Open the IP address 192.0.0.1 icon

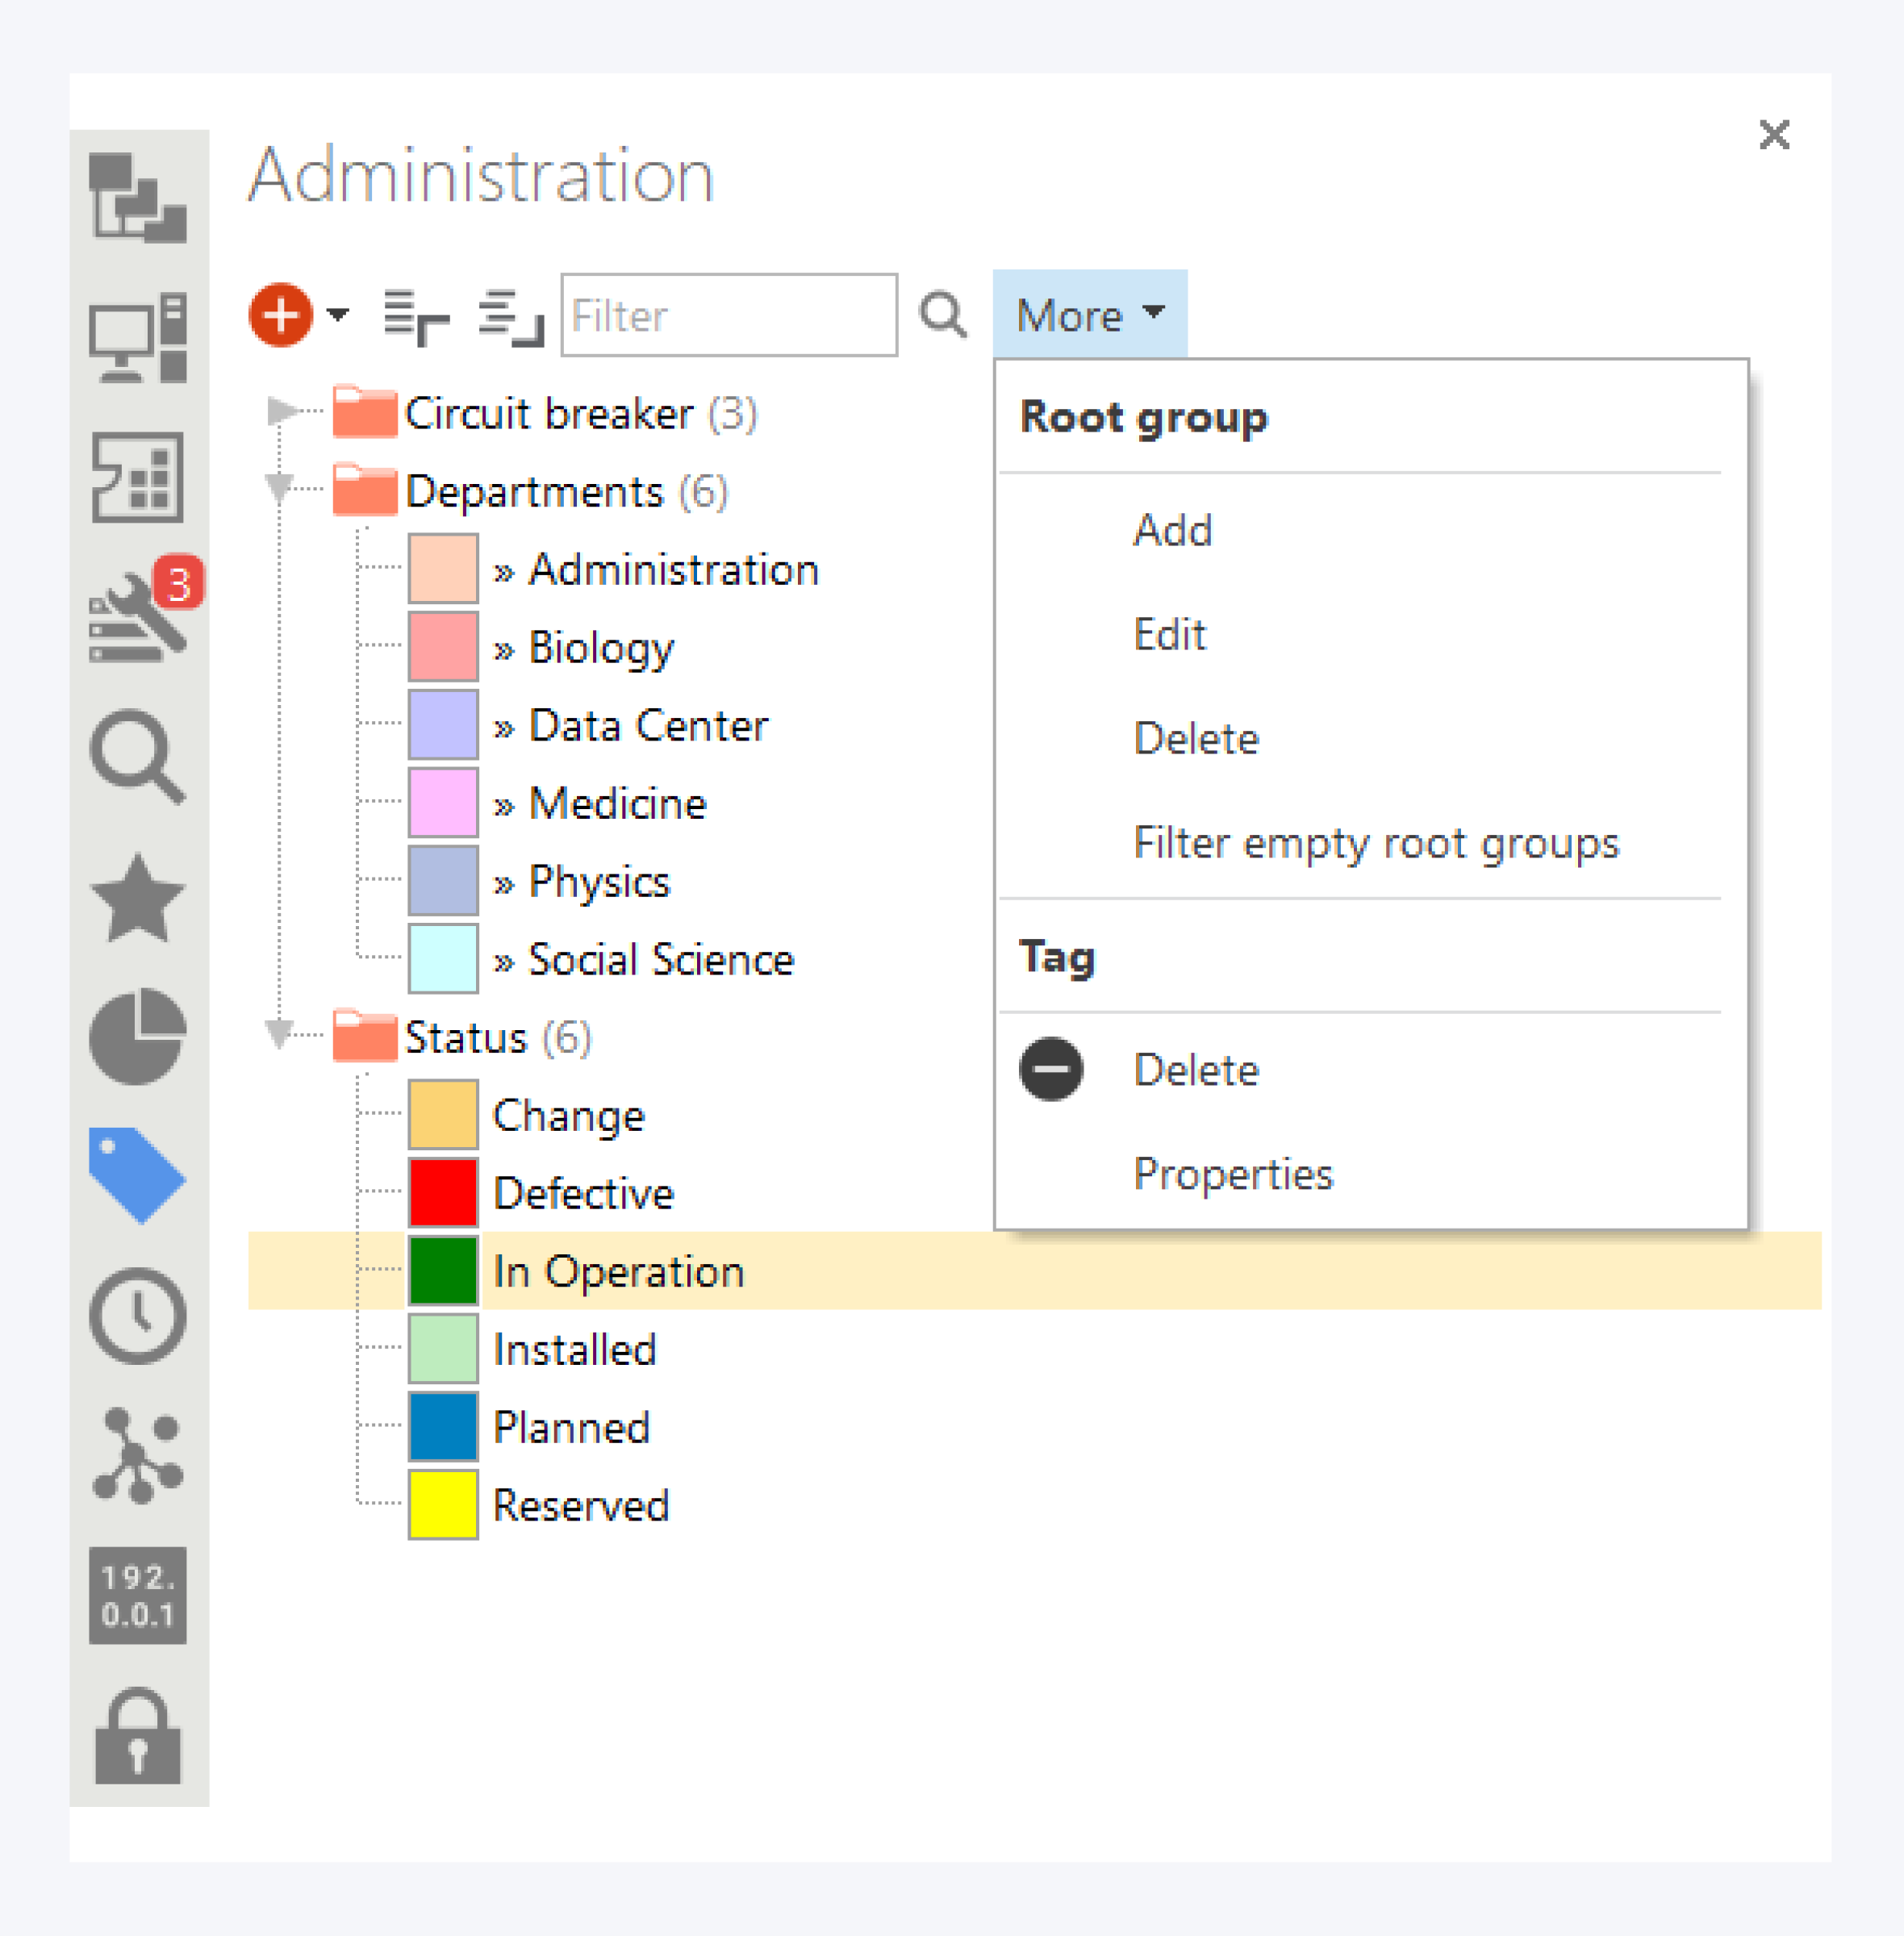137,1595
